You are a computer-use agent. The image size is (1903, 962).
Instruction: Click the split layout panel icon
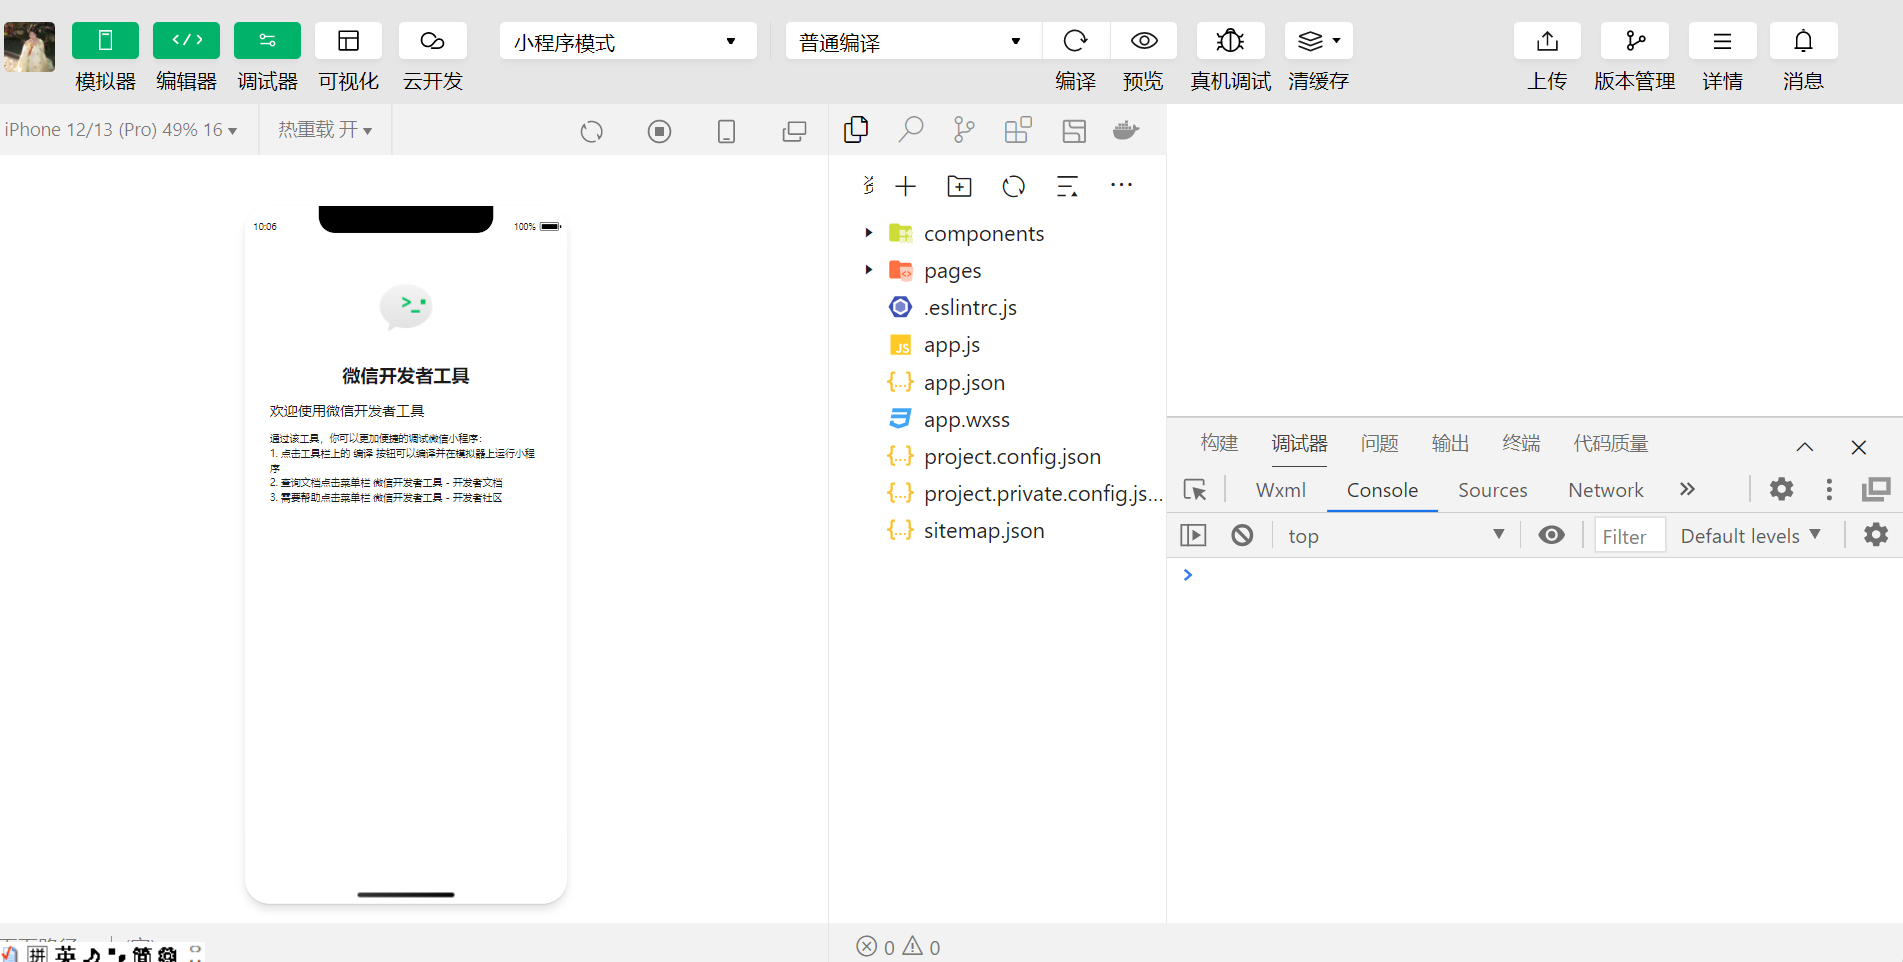click(x=1074, y=131)
